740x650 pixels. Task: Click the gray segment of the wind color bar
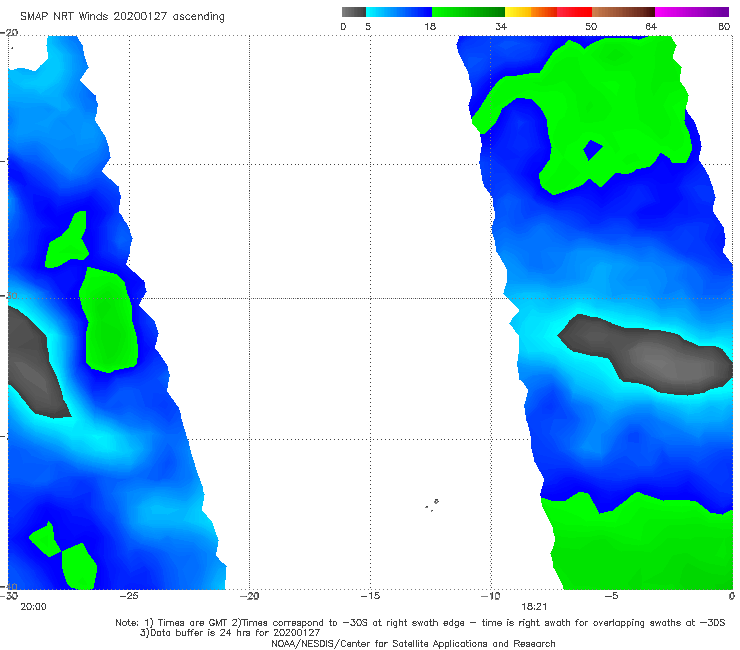(354, 12)
